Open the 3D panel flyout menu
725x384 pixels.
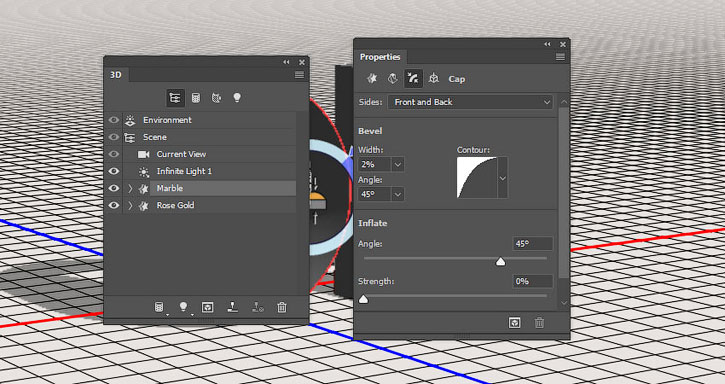click(x=300, y=75)
